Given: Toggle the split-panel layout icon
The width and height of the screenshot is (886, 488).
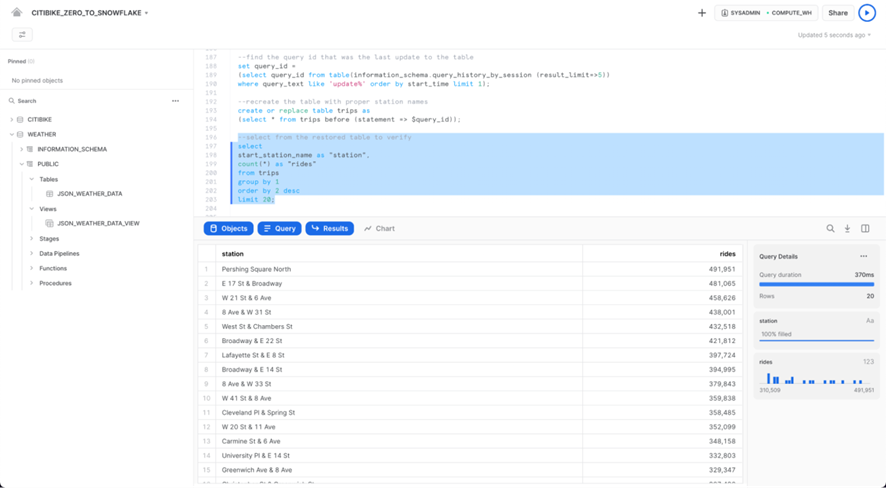Looking at the screenshot, I should [866, 229].
